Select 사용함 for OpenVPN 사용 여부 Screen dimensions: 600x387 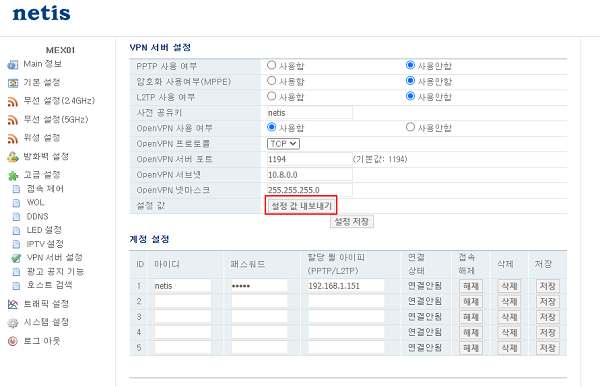[271, 127]
